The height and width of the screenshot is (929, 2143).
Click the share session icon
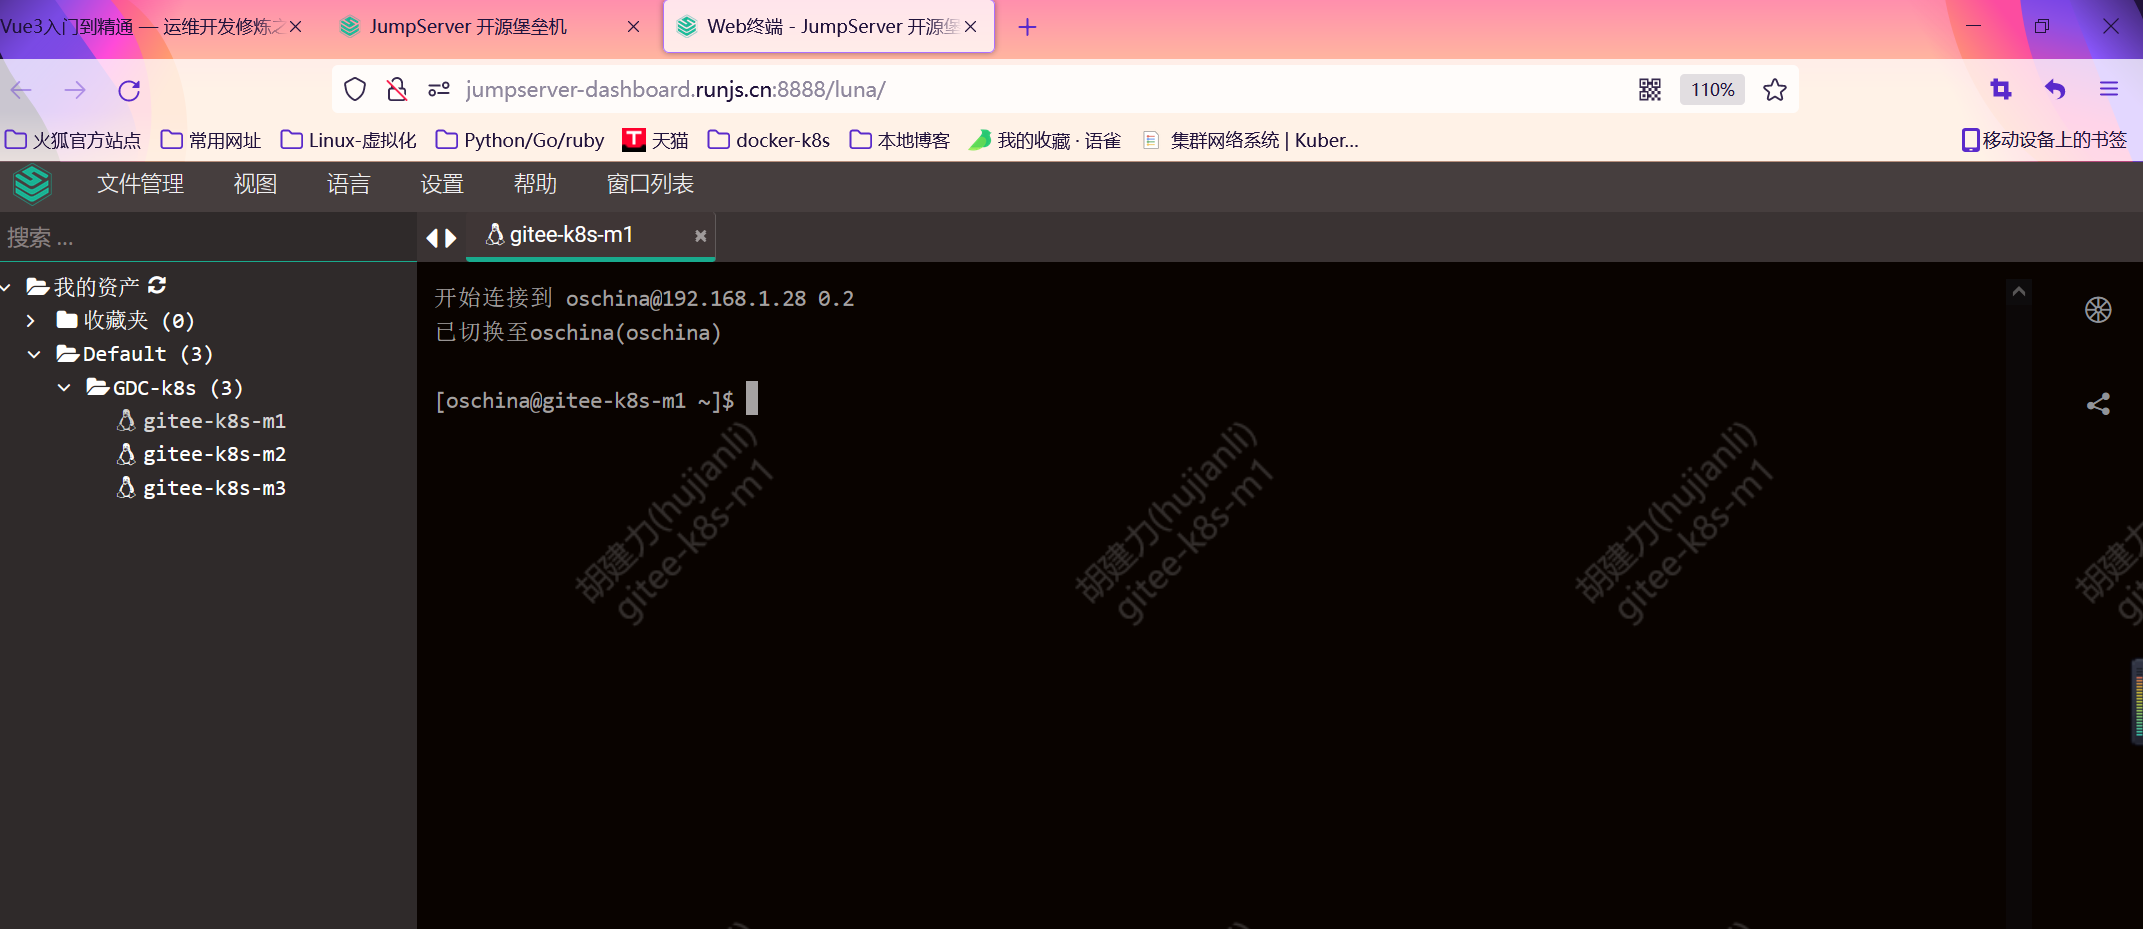coord(2098,404)
